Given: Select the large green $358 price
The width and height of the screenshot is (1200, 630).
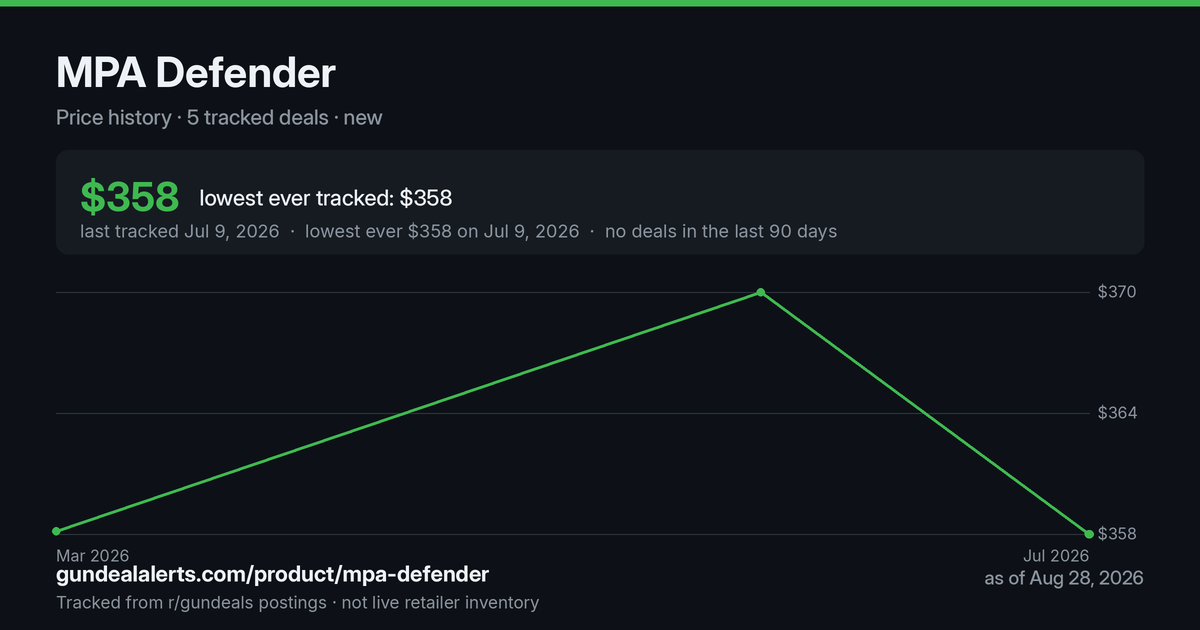Looking at the screenshot, I should (130, 198).
